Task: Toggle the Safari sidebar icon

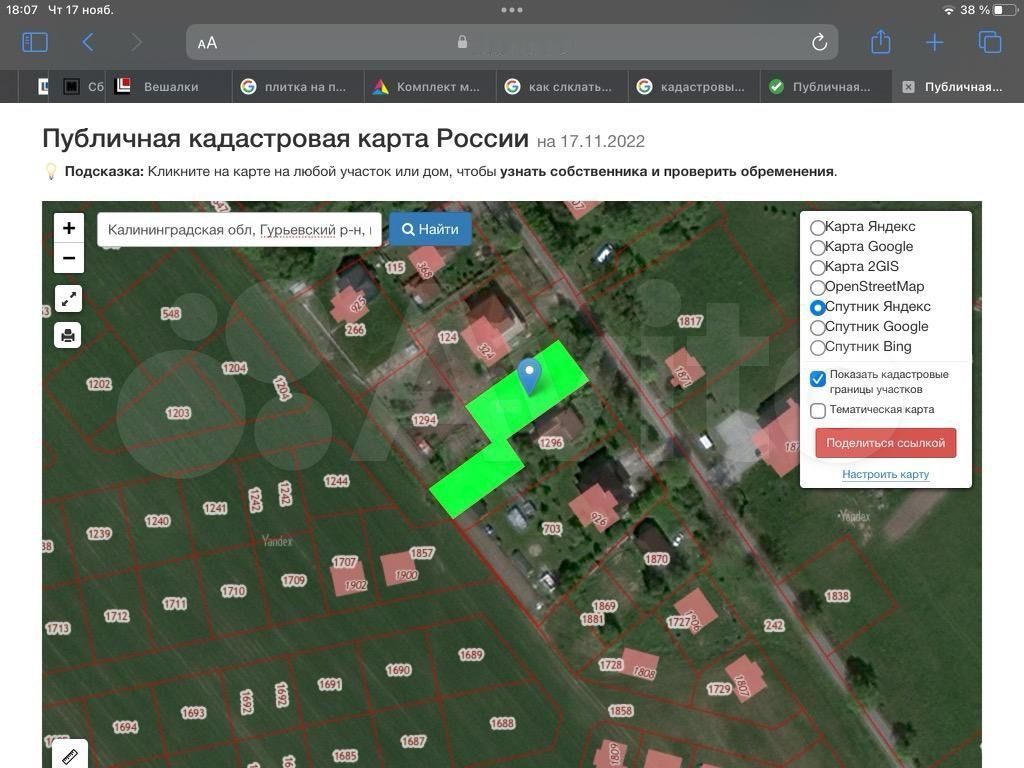Action: tap(35, 42)
